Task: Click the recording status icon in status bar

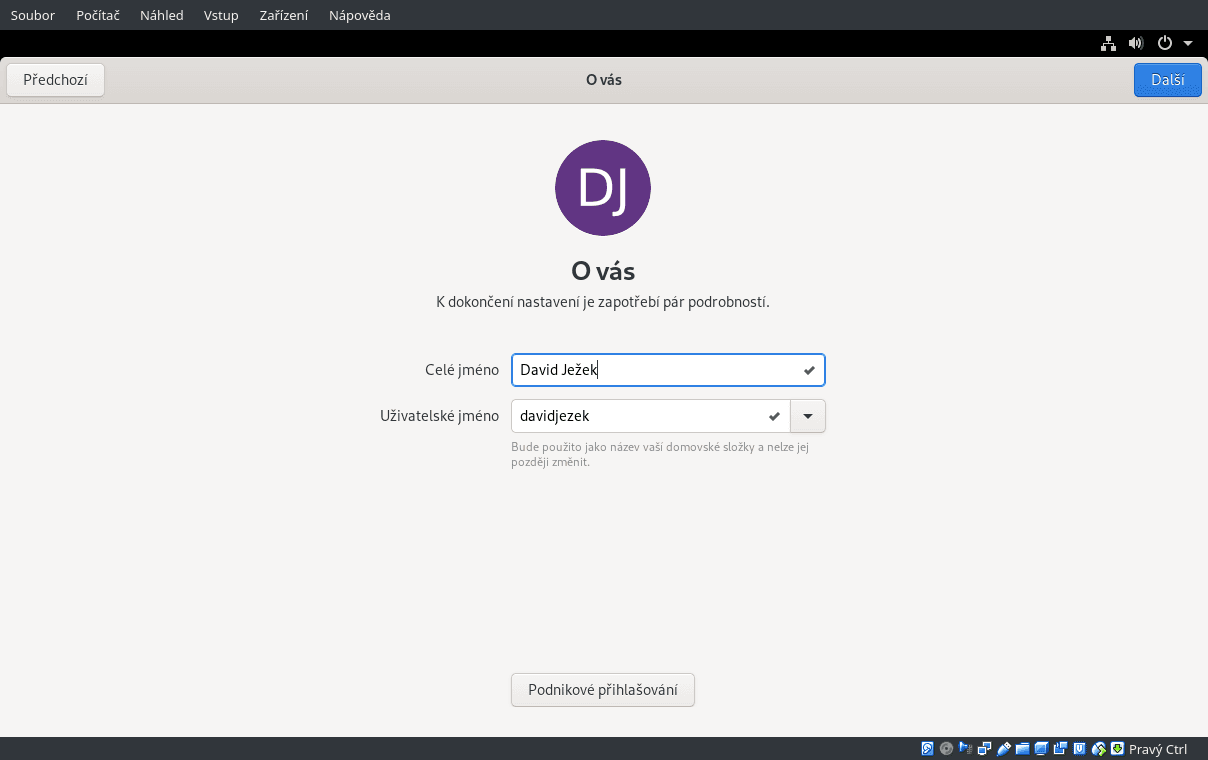Action: [x=1060, y=748]
